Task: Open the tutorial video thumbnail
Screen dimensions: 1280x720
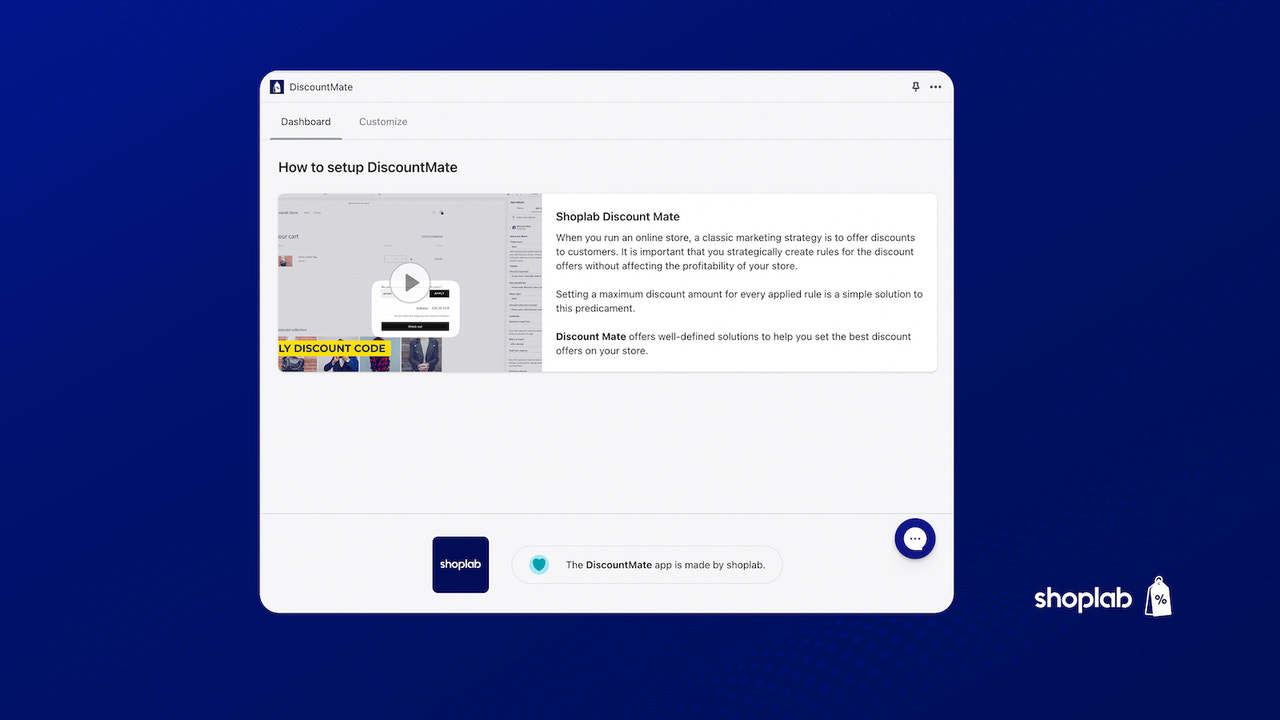Action: click(410, 281)
